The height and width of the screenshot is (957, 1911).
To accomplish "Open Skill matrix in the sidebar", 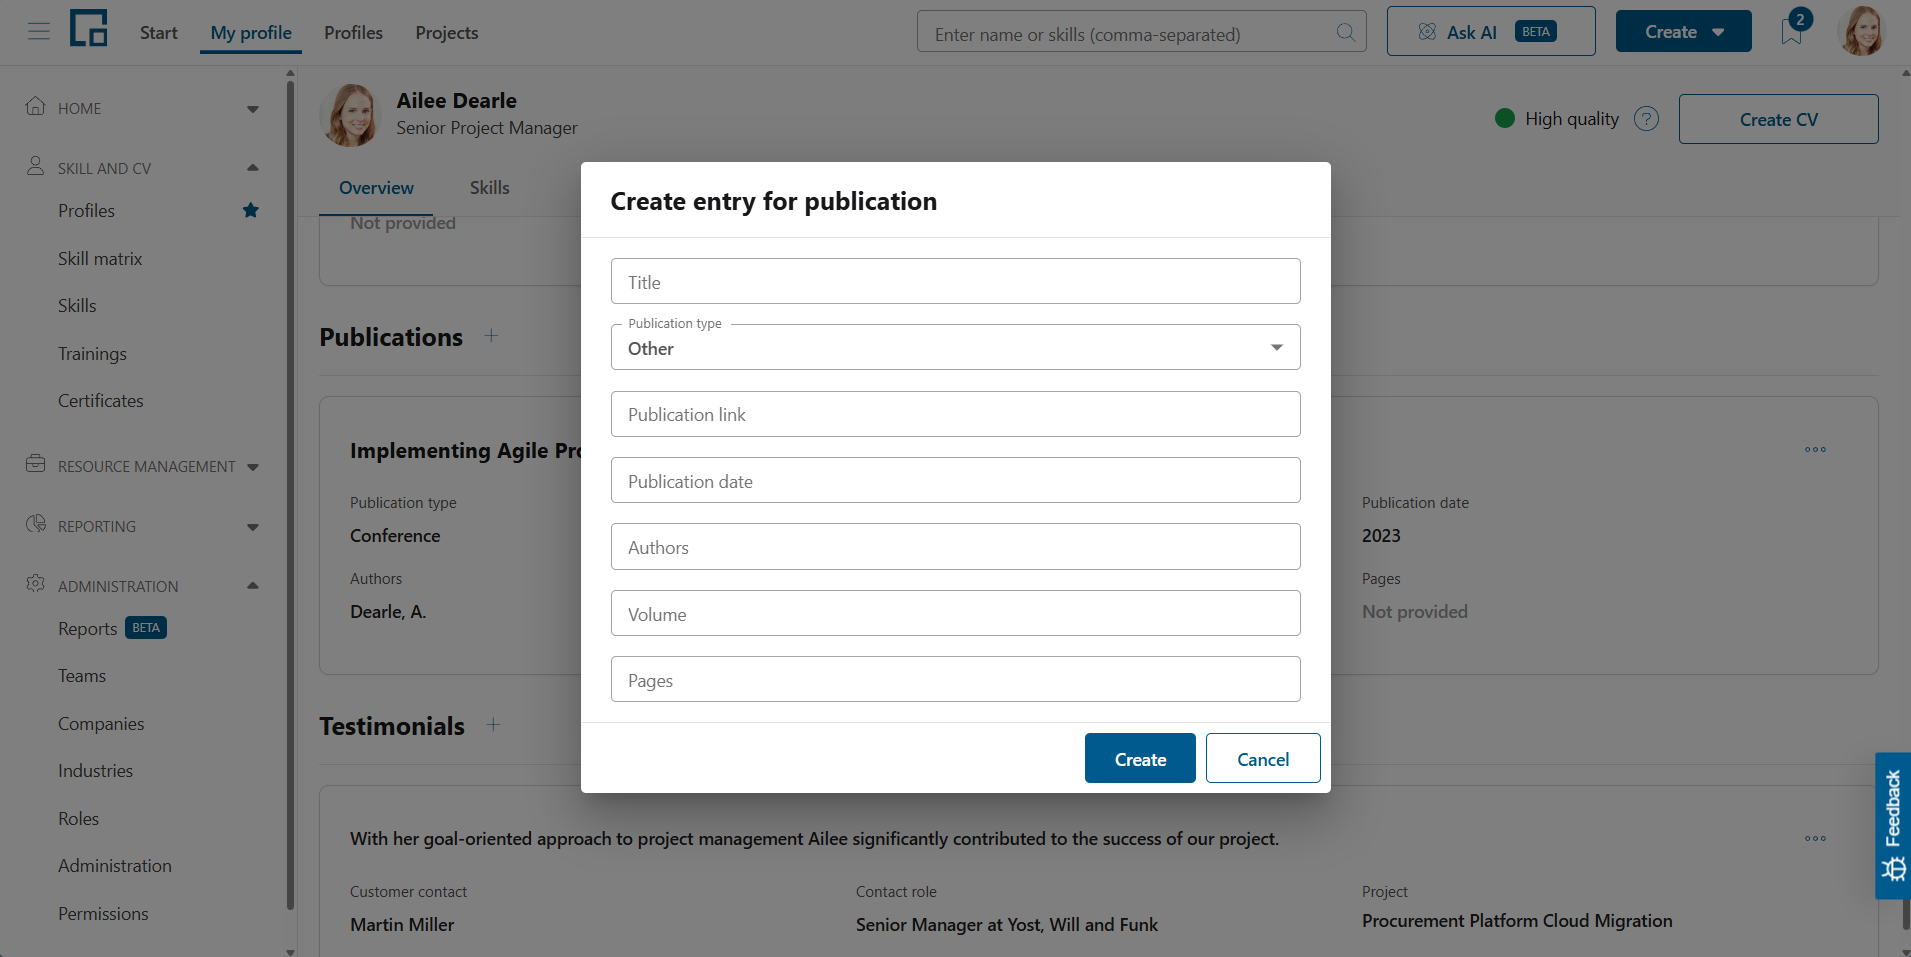I will (x=100, y=259).
